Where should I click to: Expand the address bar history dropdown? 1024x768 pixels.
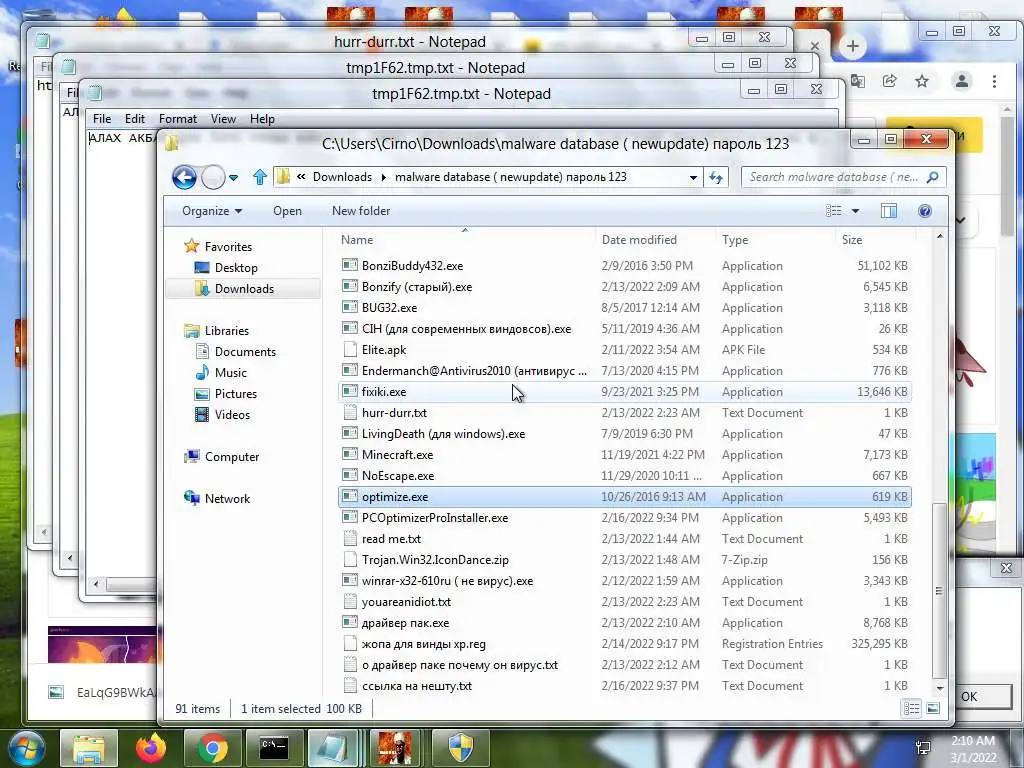[x=693, y=178]
